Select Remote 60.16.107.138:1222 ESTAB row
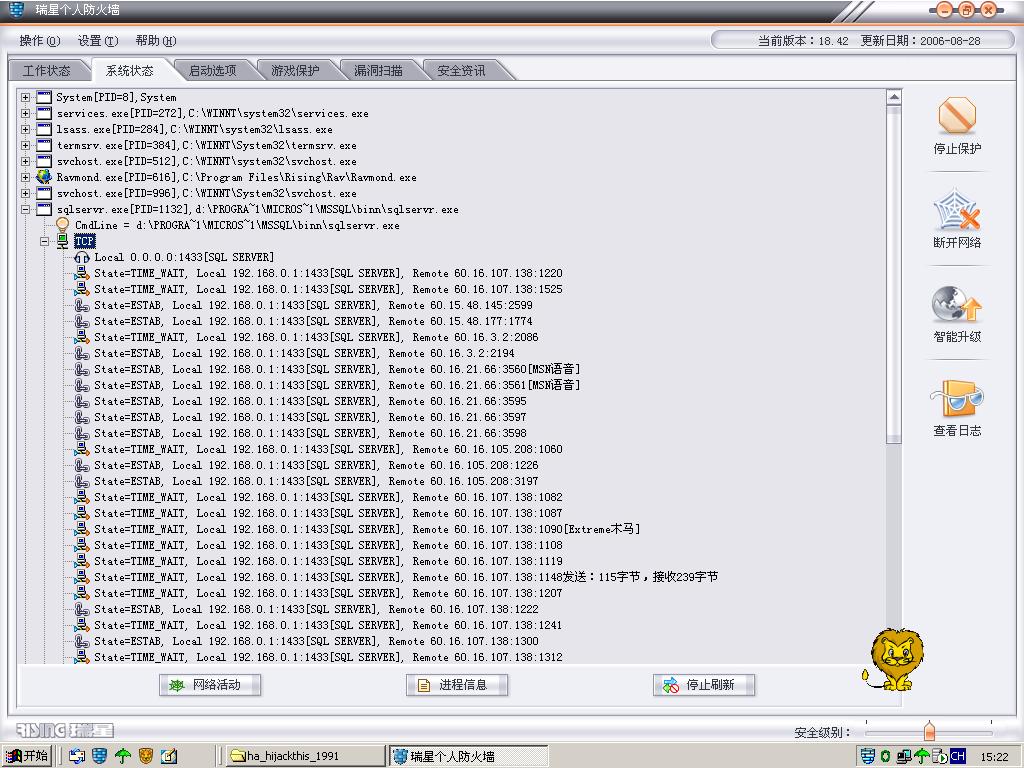The height and width of the screenshot is (768, 1024). [x=316, y=609]
